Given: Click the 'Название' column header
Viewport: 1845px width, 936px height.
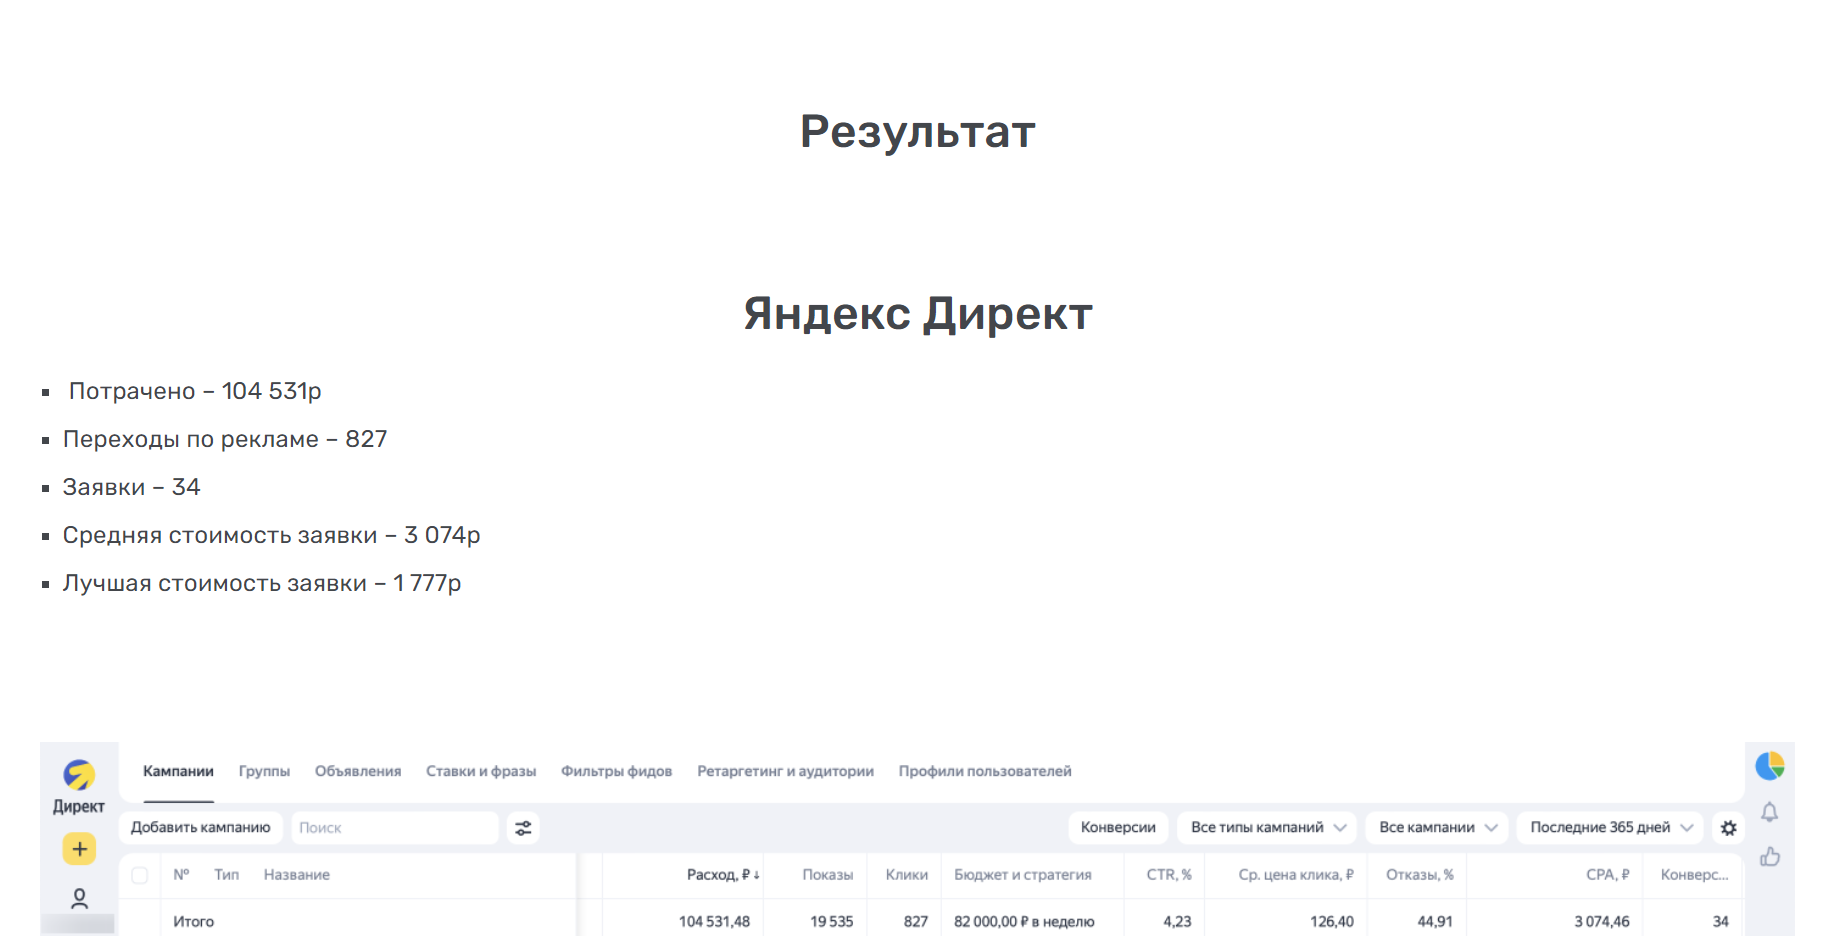Looking at the screenshot, I should pyautogui.click(x=297, y=875).
